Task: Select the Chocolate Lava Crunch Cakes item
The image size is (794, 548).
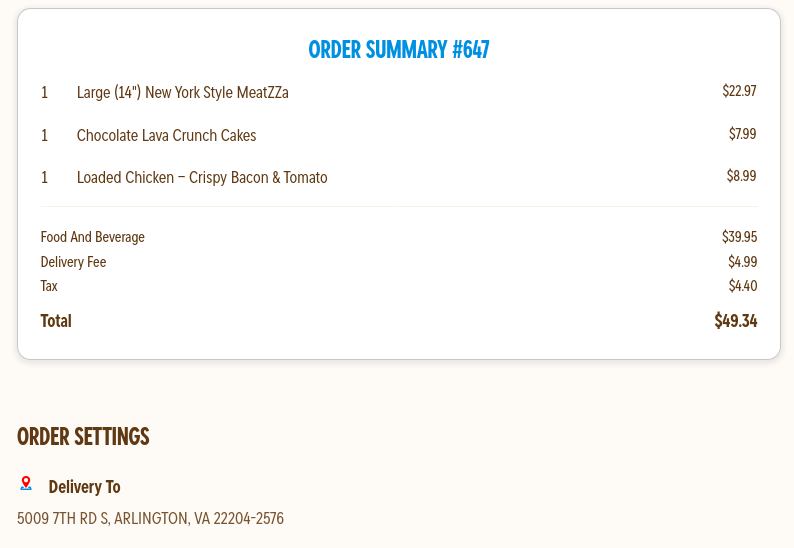Action: pos(166,135)
